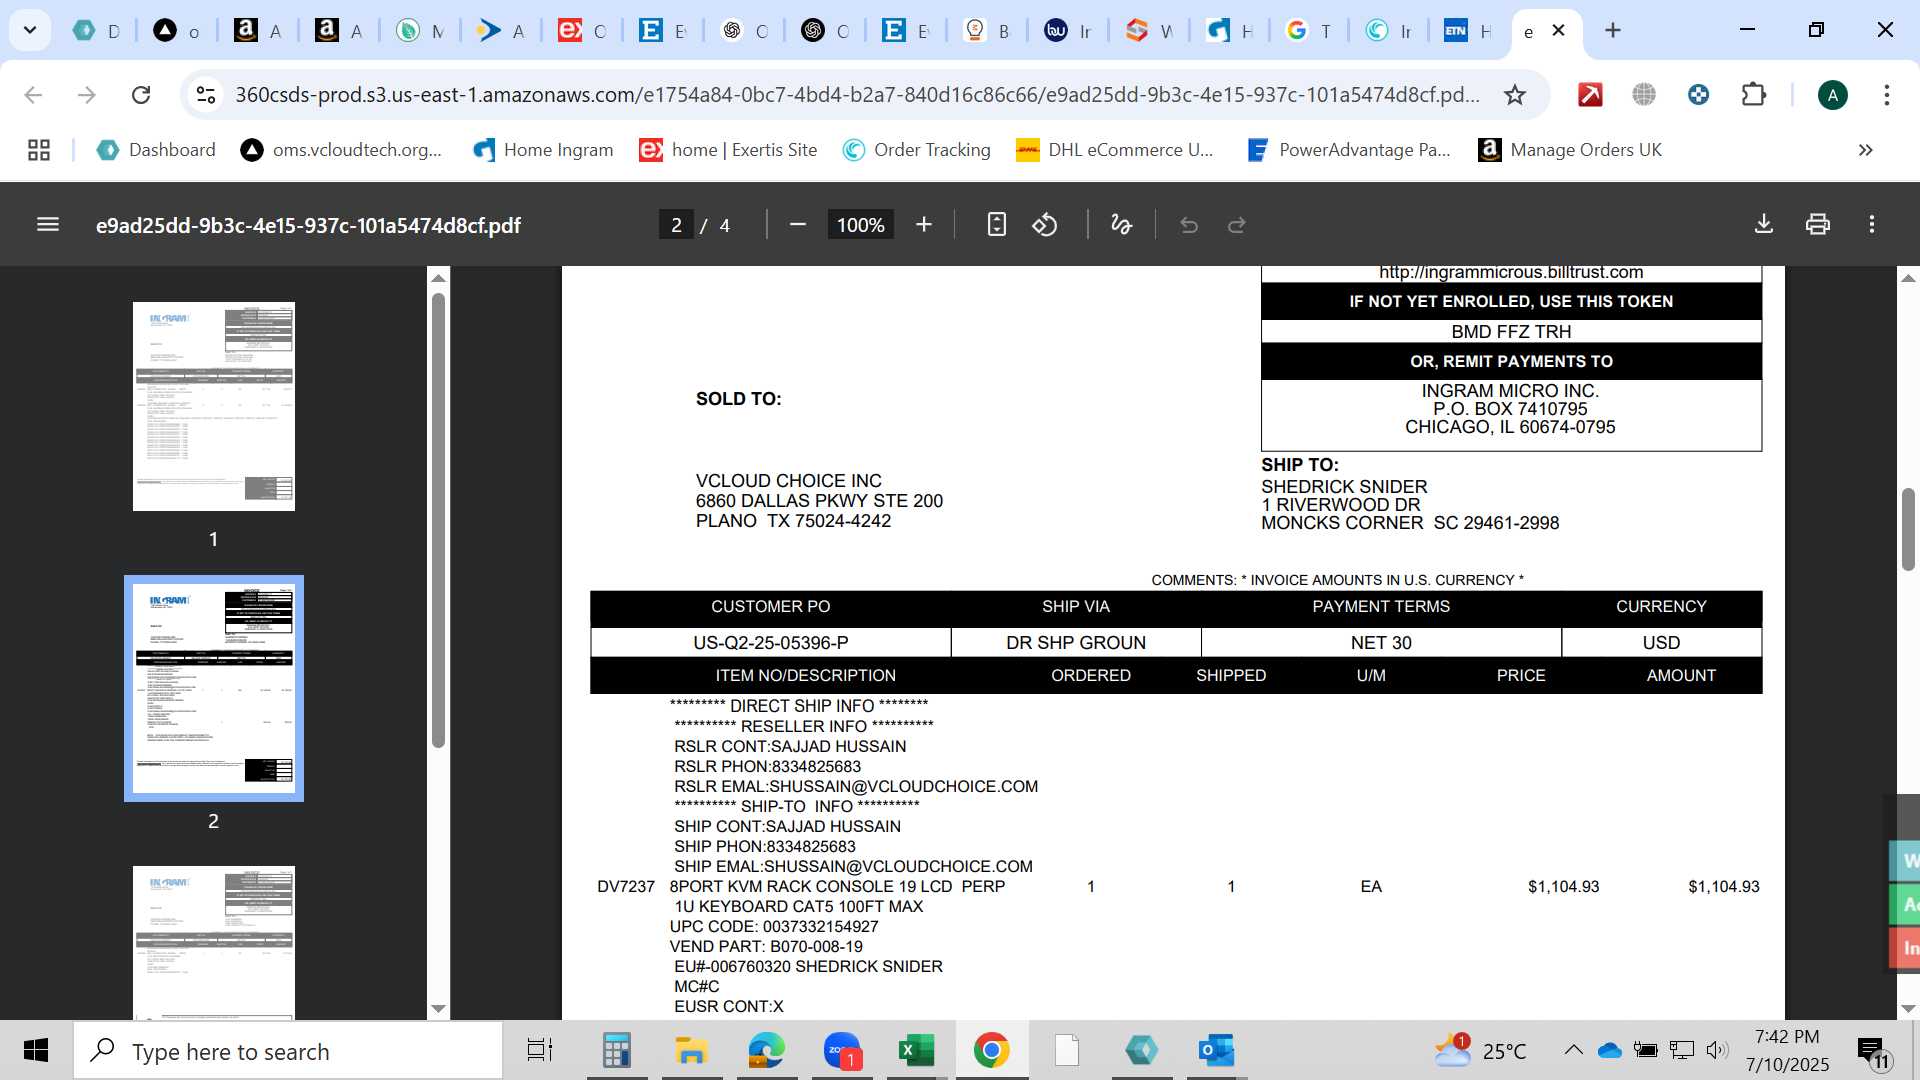Open PDF viewer more actions menu
The image size is (1920, 1080).
coord(1872,225)
